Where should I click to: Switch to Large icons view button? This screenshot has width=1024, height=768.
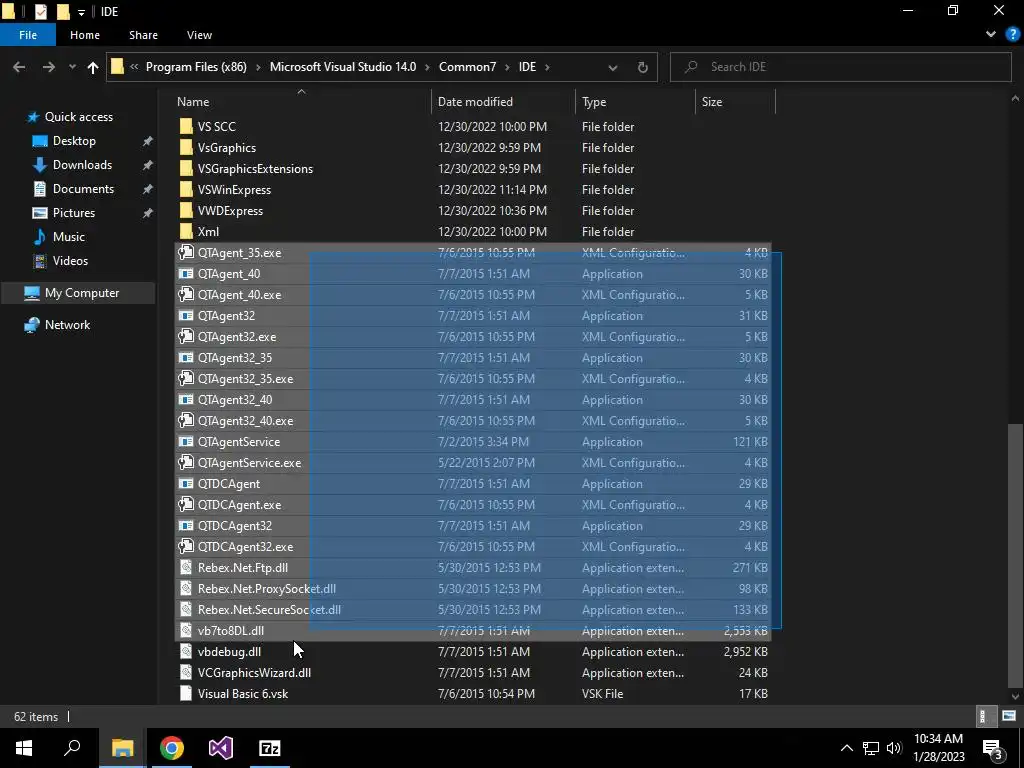[x=1009, y=716]
